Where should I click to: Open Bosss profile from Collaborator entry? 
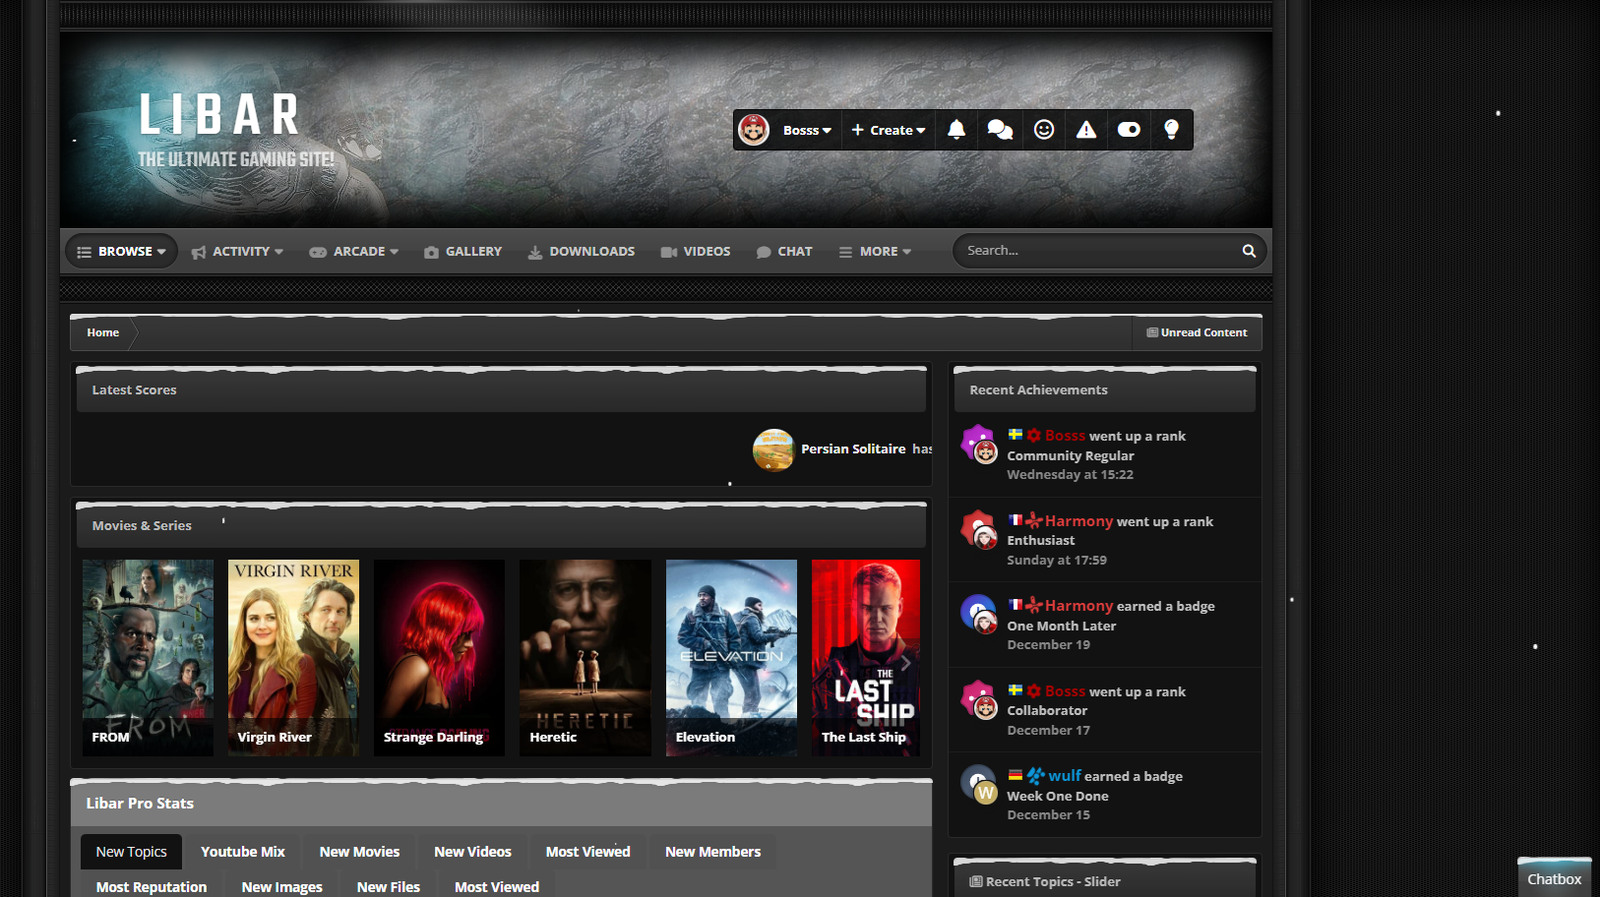[1065, 691]
